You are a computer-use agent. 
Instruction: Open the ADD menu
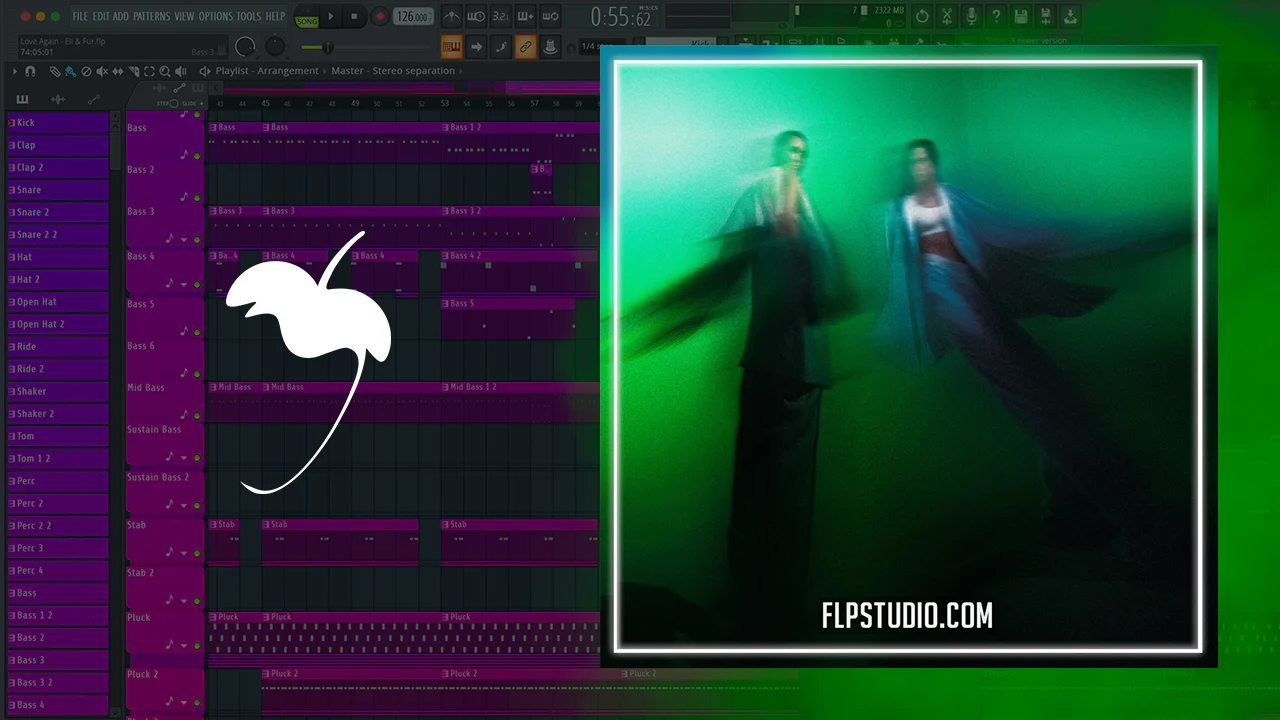pos(121,16)
